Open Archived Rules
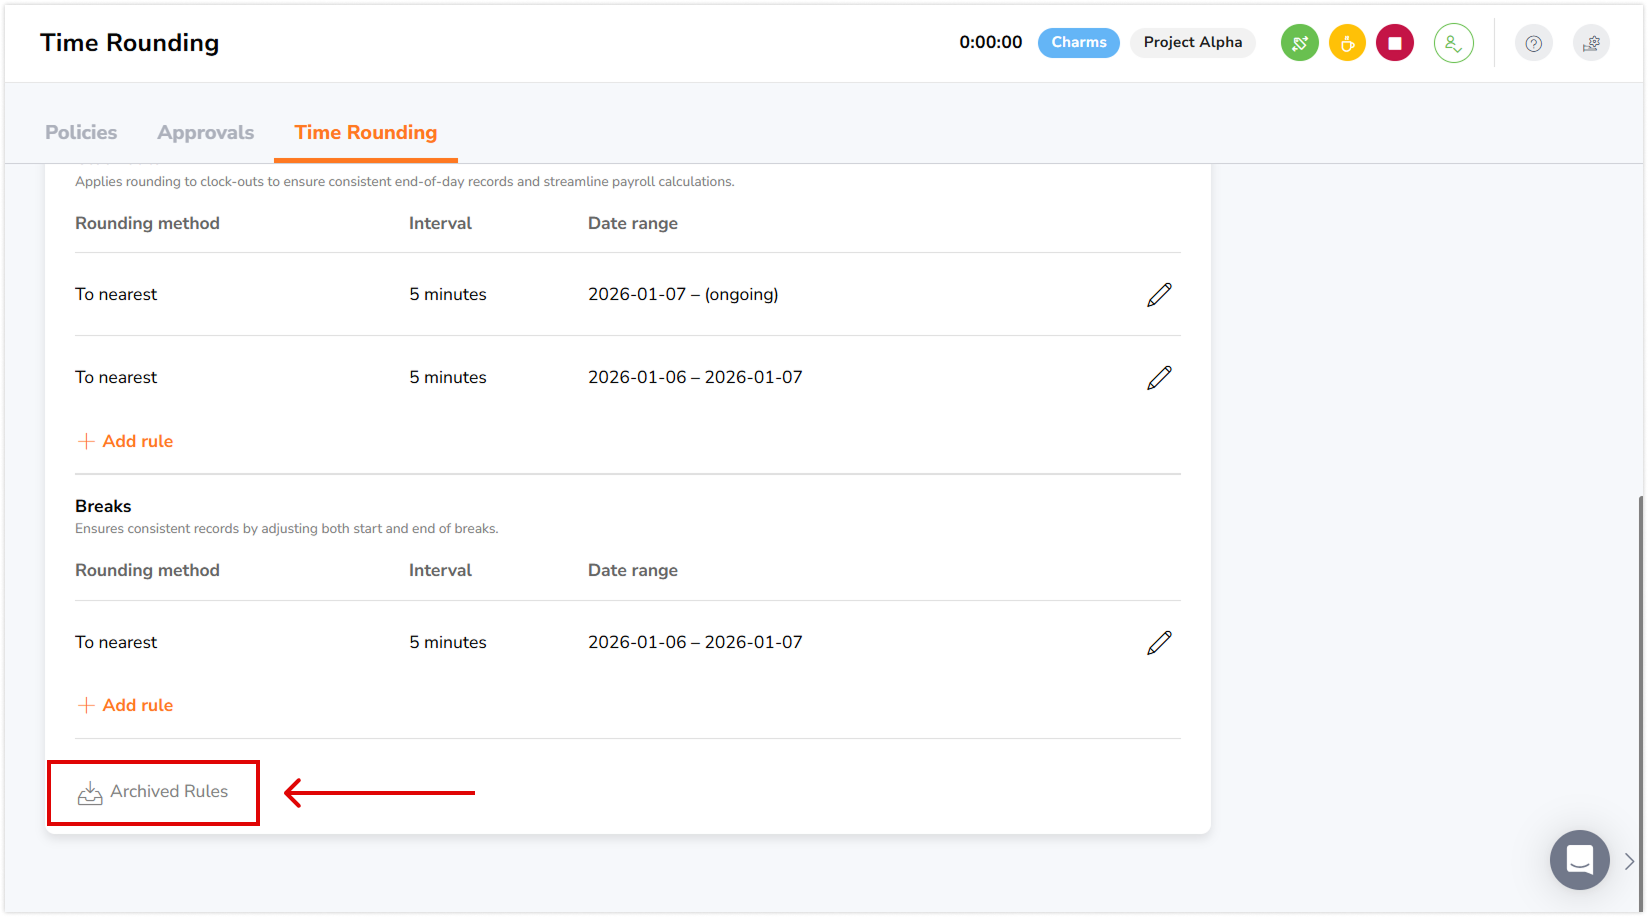The image size is (1648, 917). 154,792
